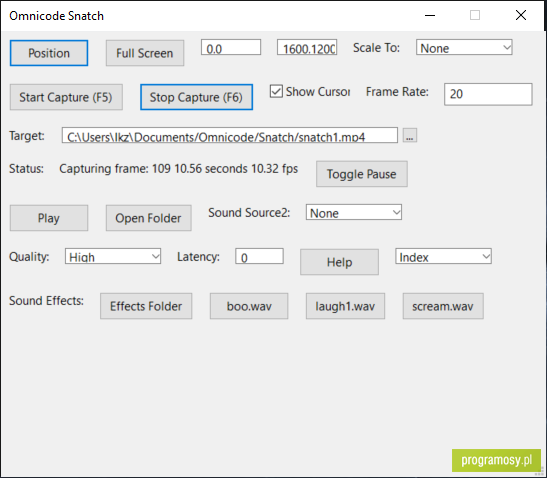Focus the 0.0 origin coordinates field
Image resolution: width=547 pixels, height=478 pixels.
[231, 47]
